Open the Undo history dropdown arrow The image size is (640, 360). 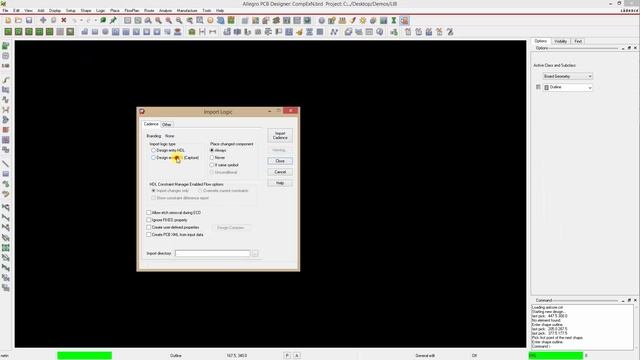point(81,20)
